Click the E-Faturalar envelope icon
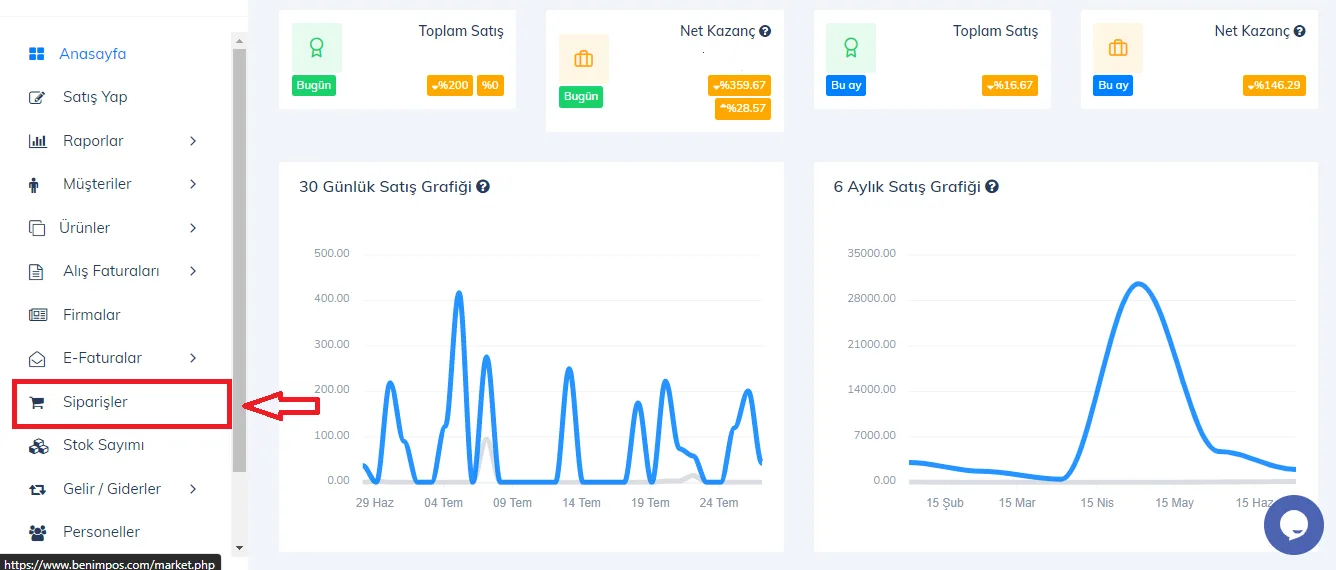Screen dimensions: 1336x570 pos(37,358)
